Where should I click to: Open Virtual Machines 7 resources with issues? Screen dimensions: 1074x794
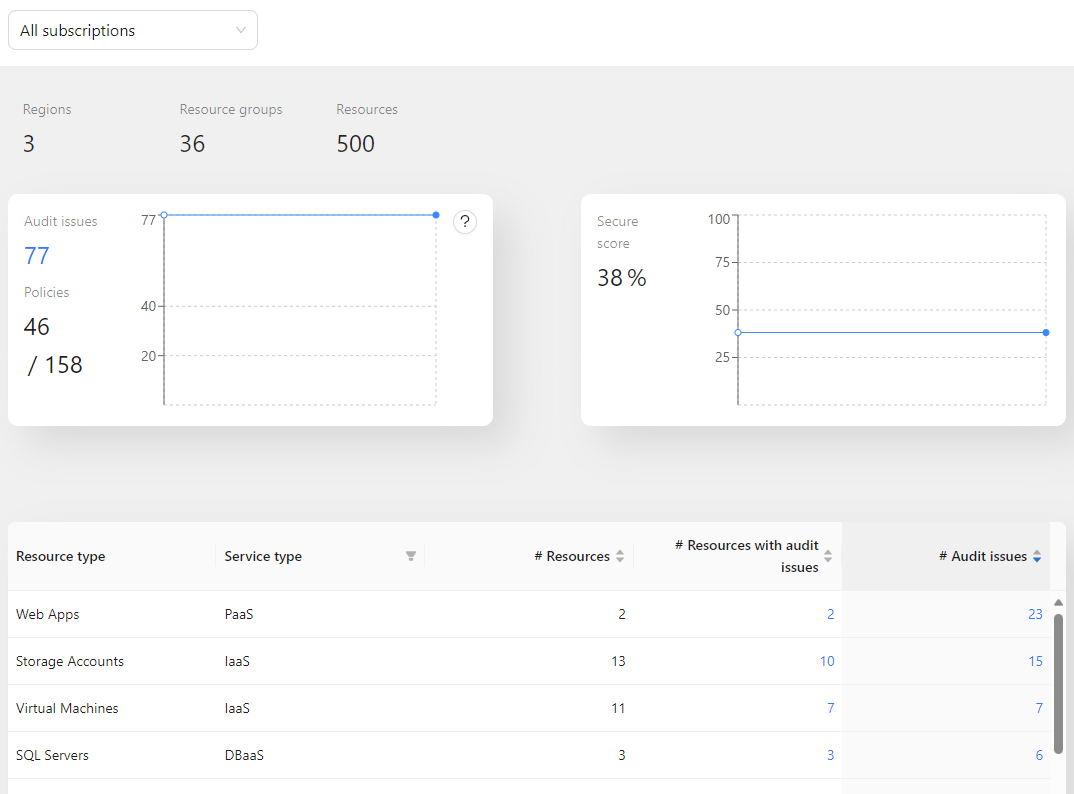pyautogui.click(x=830, y=708)
